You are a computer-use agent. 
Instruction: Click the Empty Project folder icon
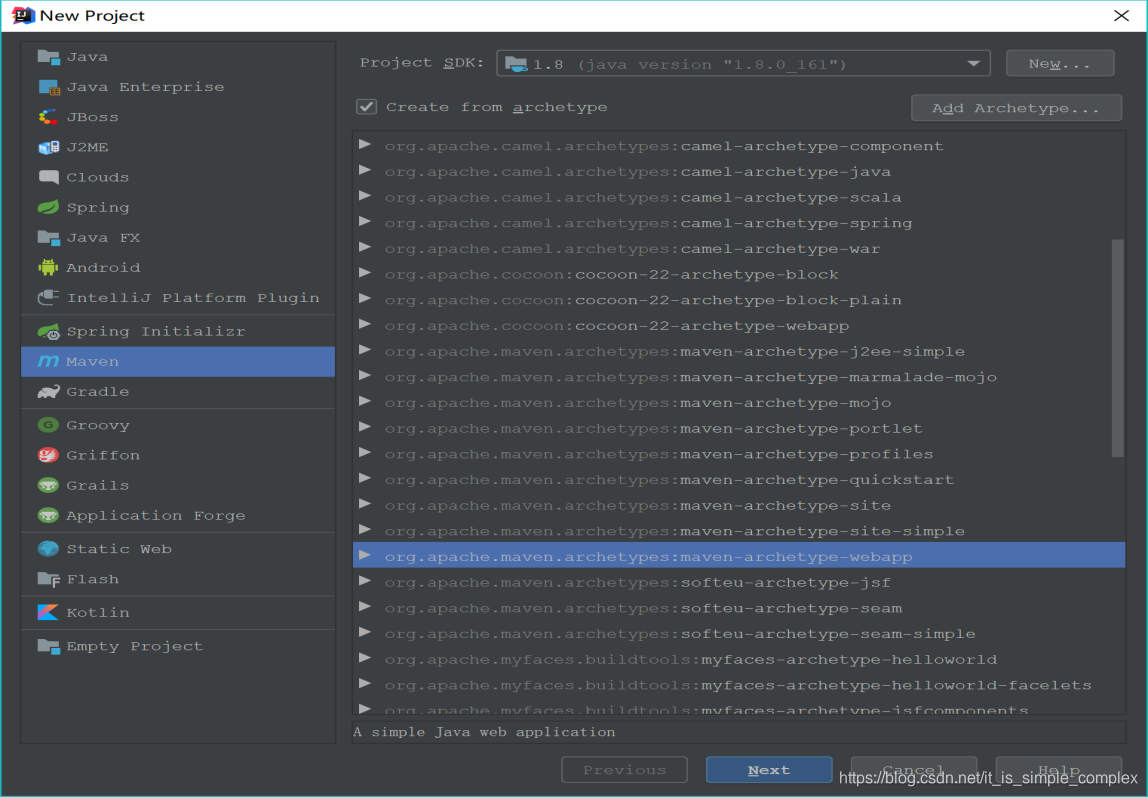(x=48, y=646)
